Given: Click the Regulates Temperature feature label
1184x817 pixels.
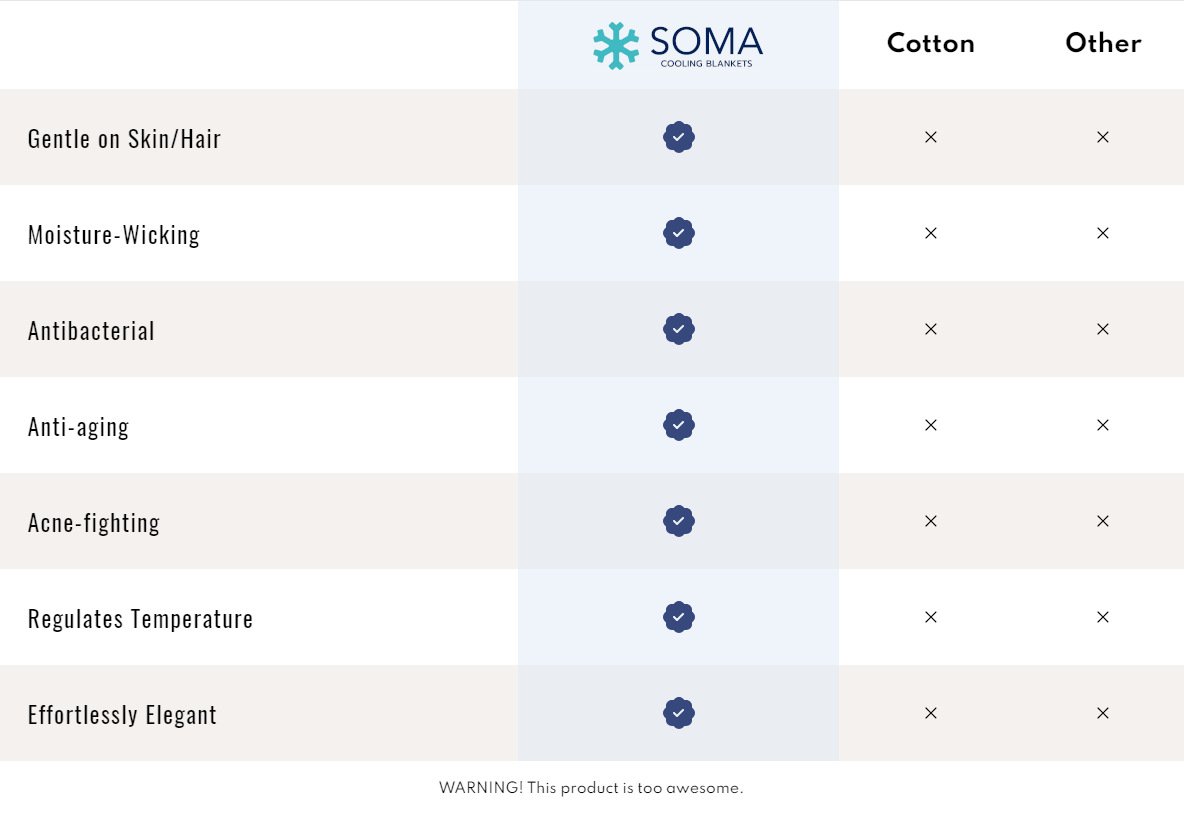Looking at the screenshot, I should [x=141, y=619].
